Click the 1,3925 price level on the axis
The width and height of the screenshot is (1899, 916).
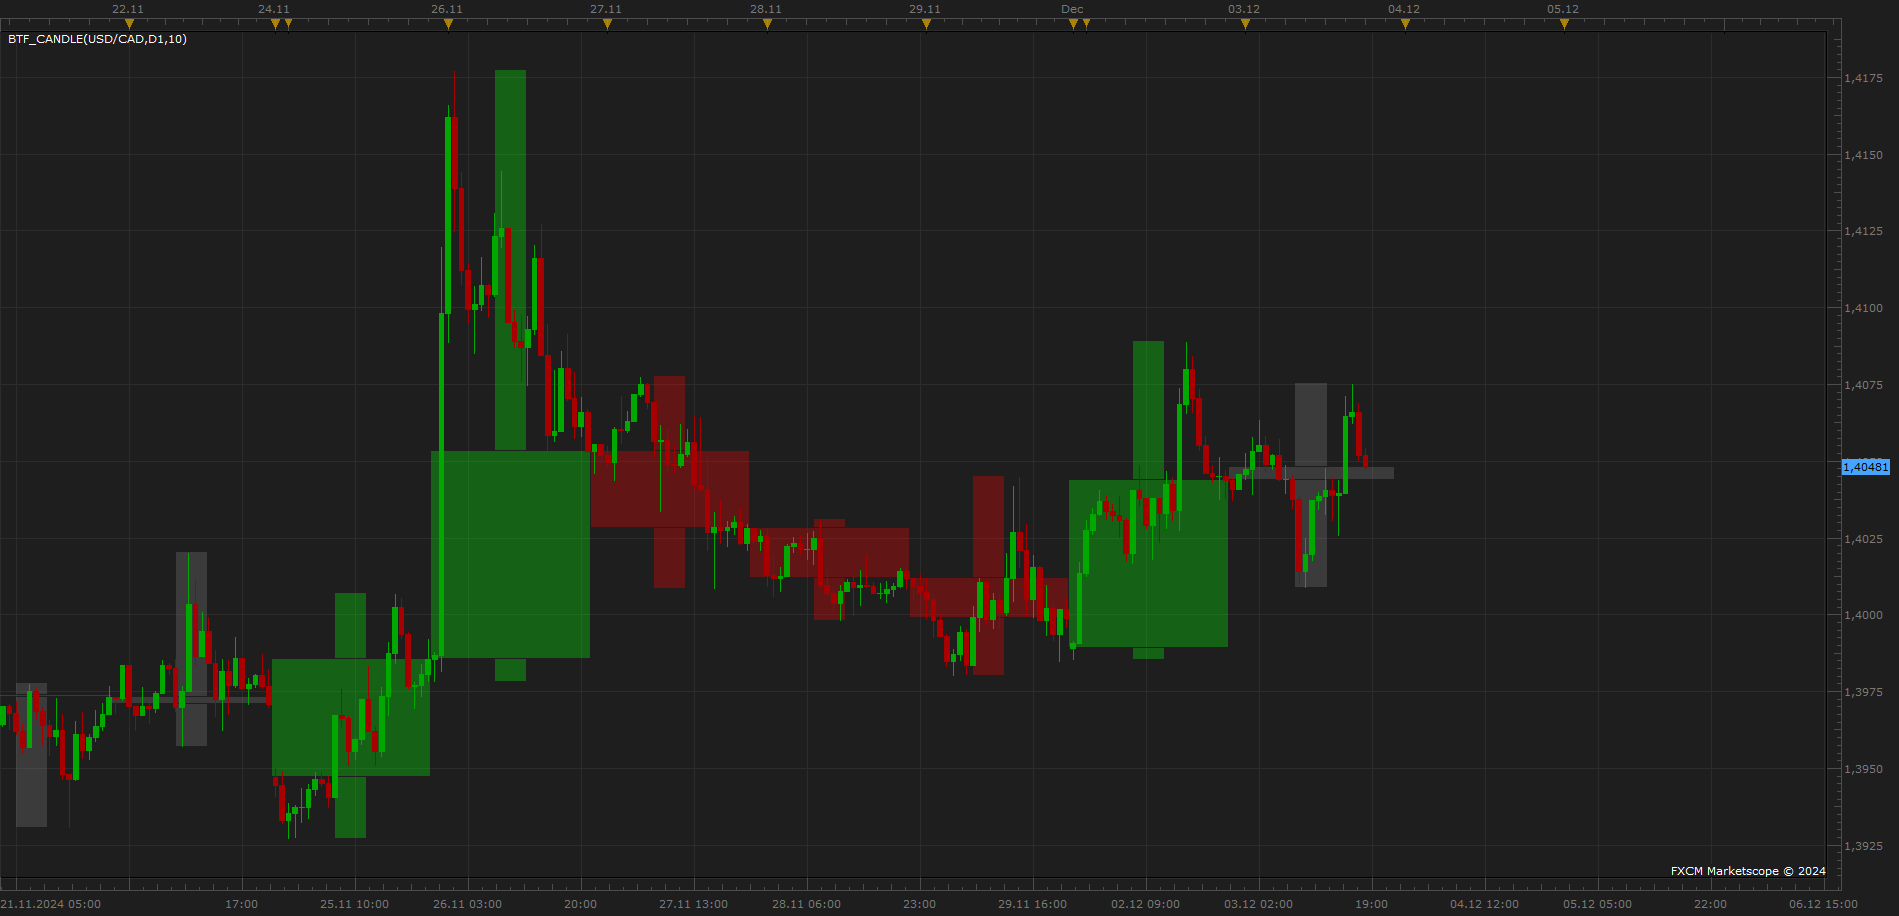(1864, 846)
